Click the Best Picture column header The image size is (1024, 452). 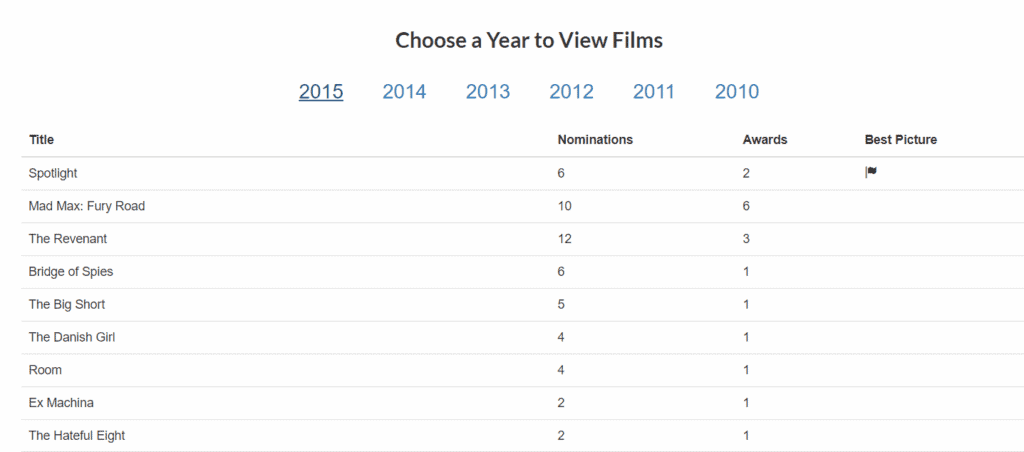(901, 140)
